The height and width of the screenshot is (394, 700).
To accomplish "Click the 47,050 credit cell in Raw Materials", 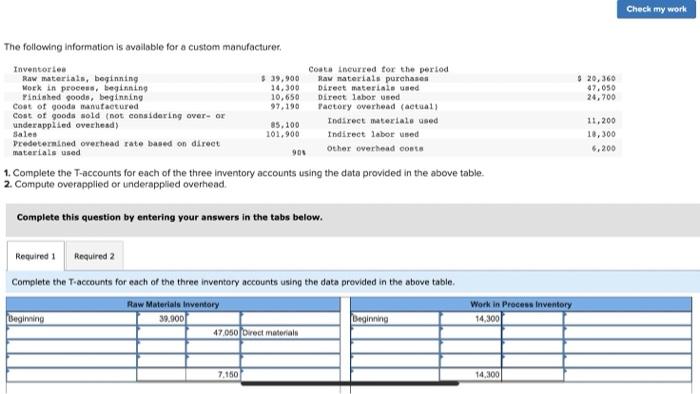I will point(213,332).
